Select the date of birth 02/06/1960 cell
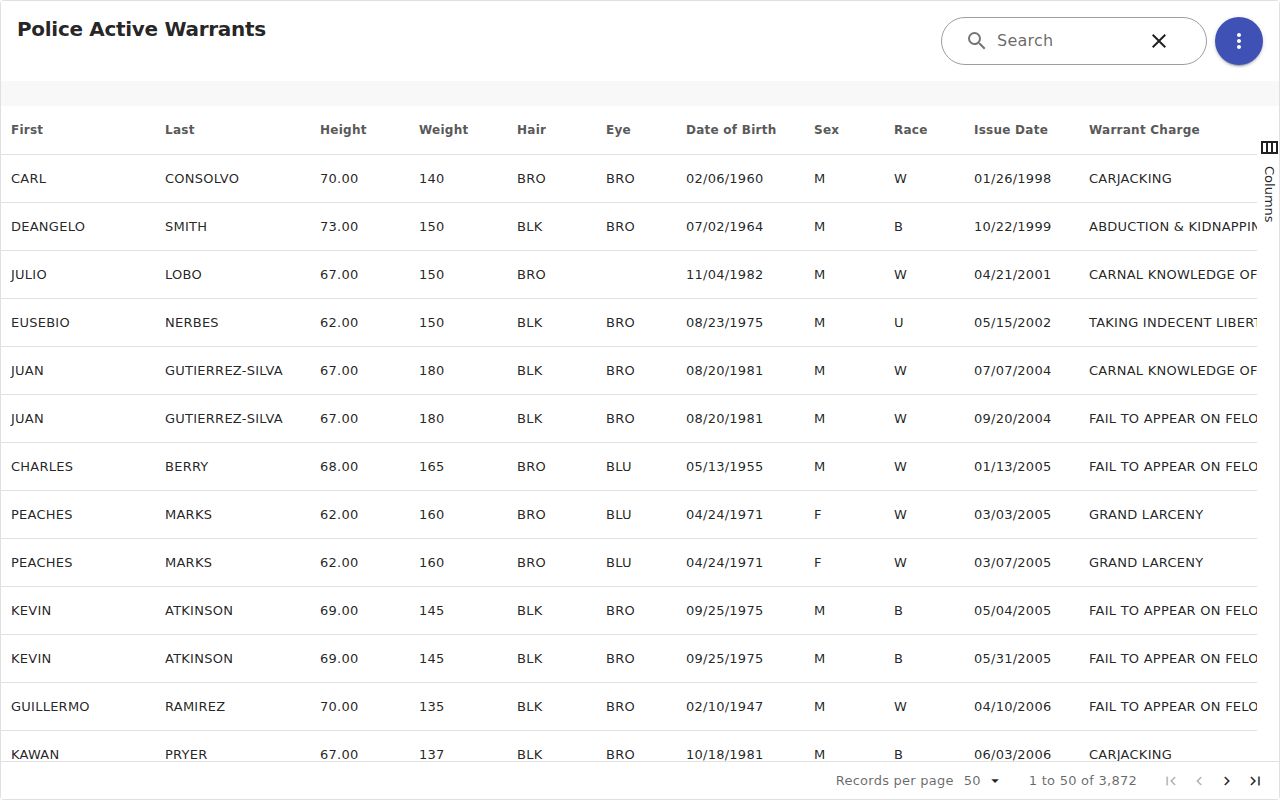This screenshot has width=1280, height=800. (x=740, y=179)
